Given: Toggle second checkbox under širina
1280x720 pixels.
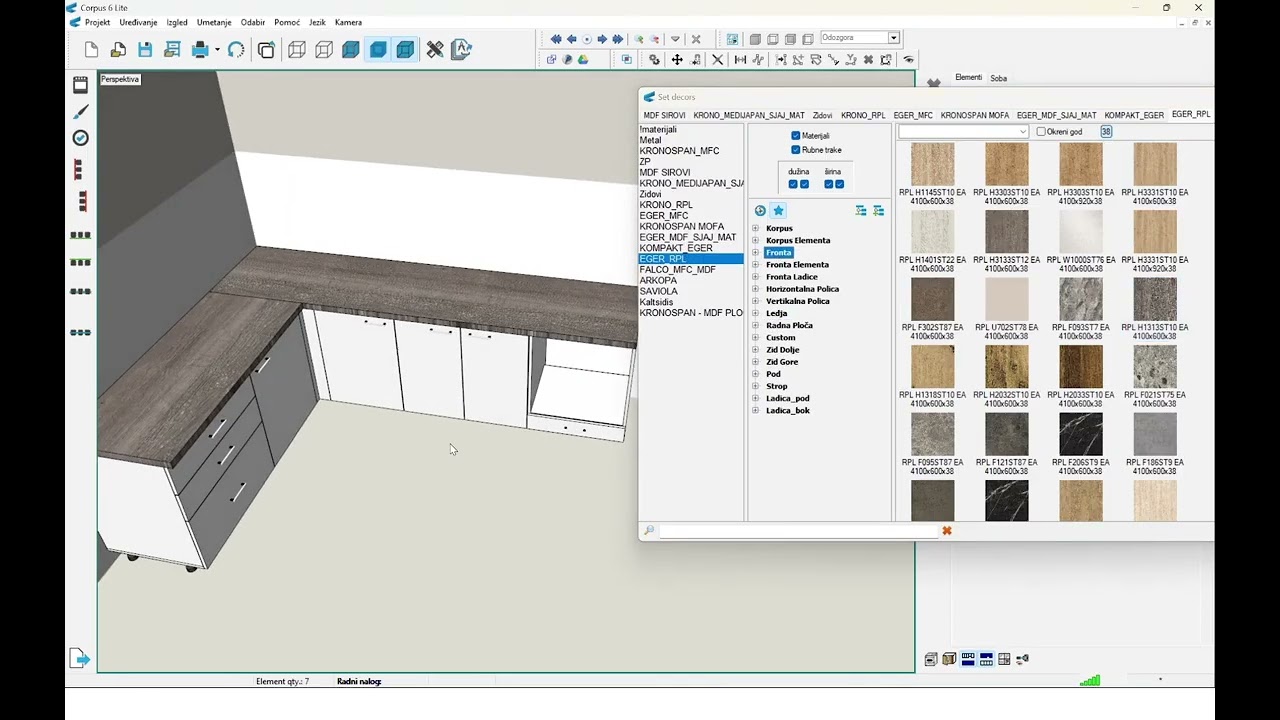Looking at the screenshot, I should (x=839, y=184).
